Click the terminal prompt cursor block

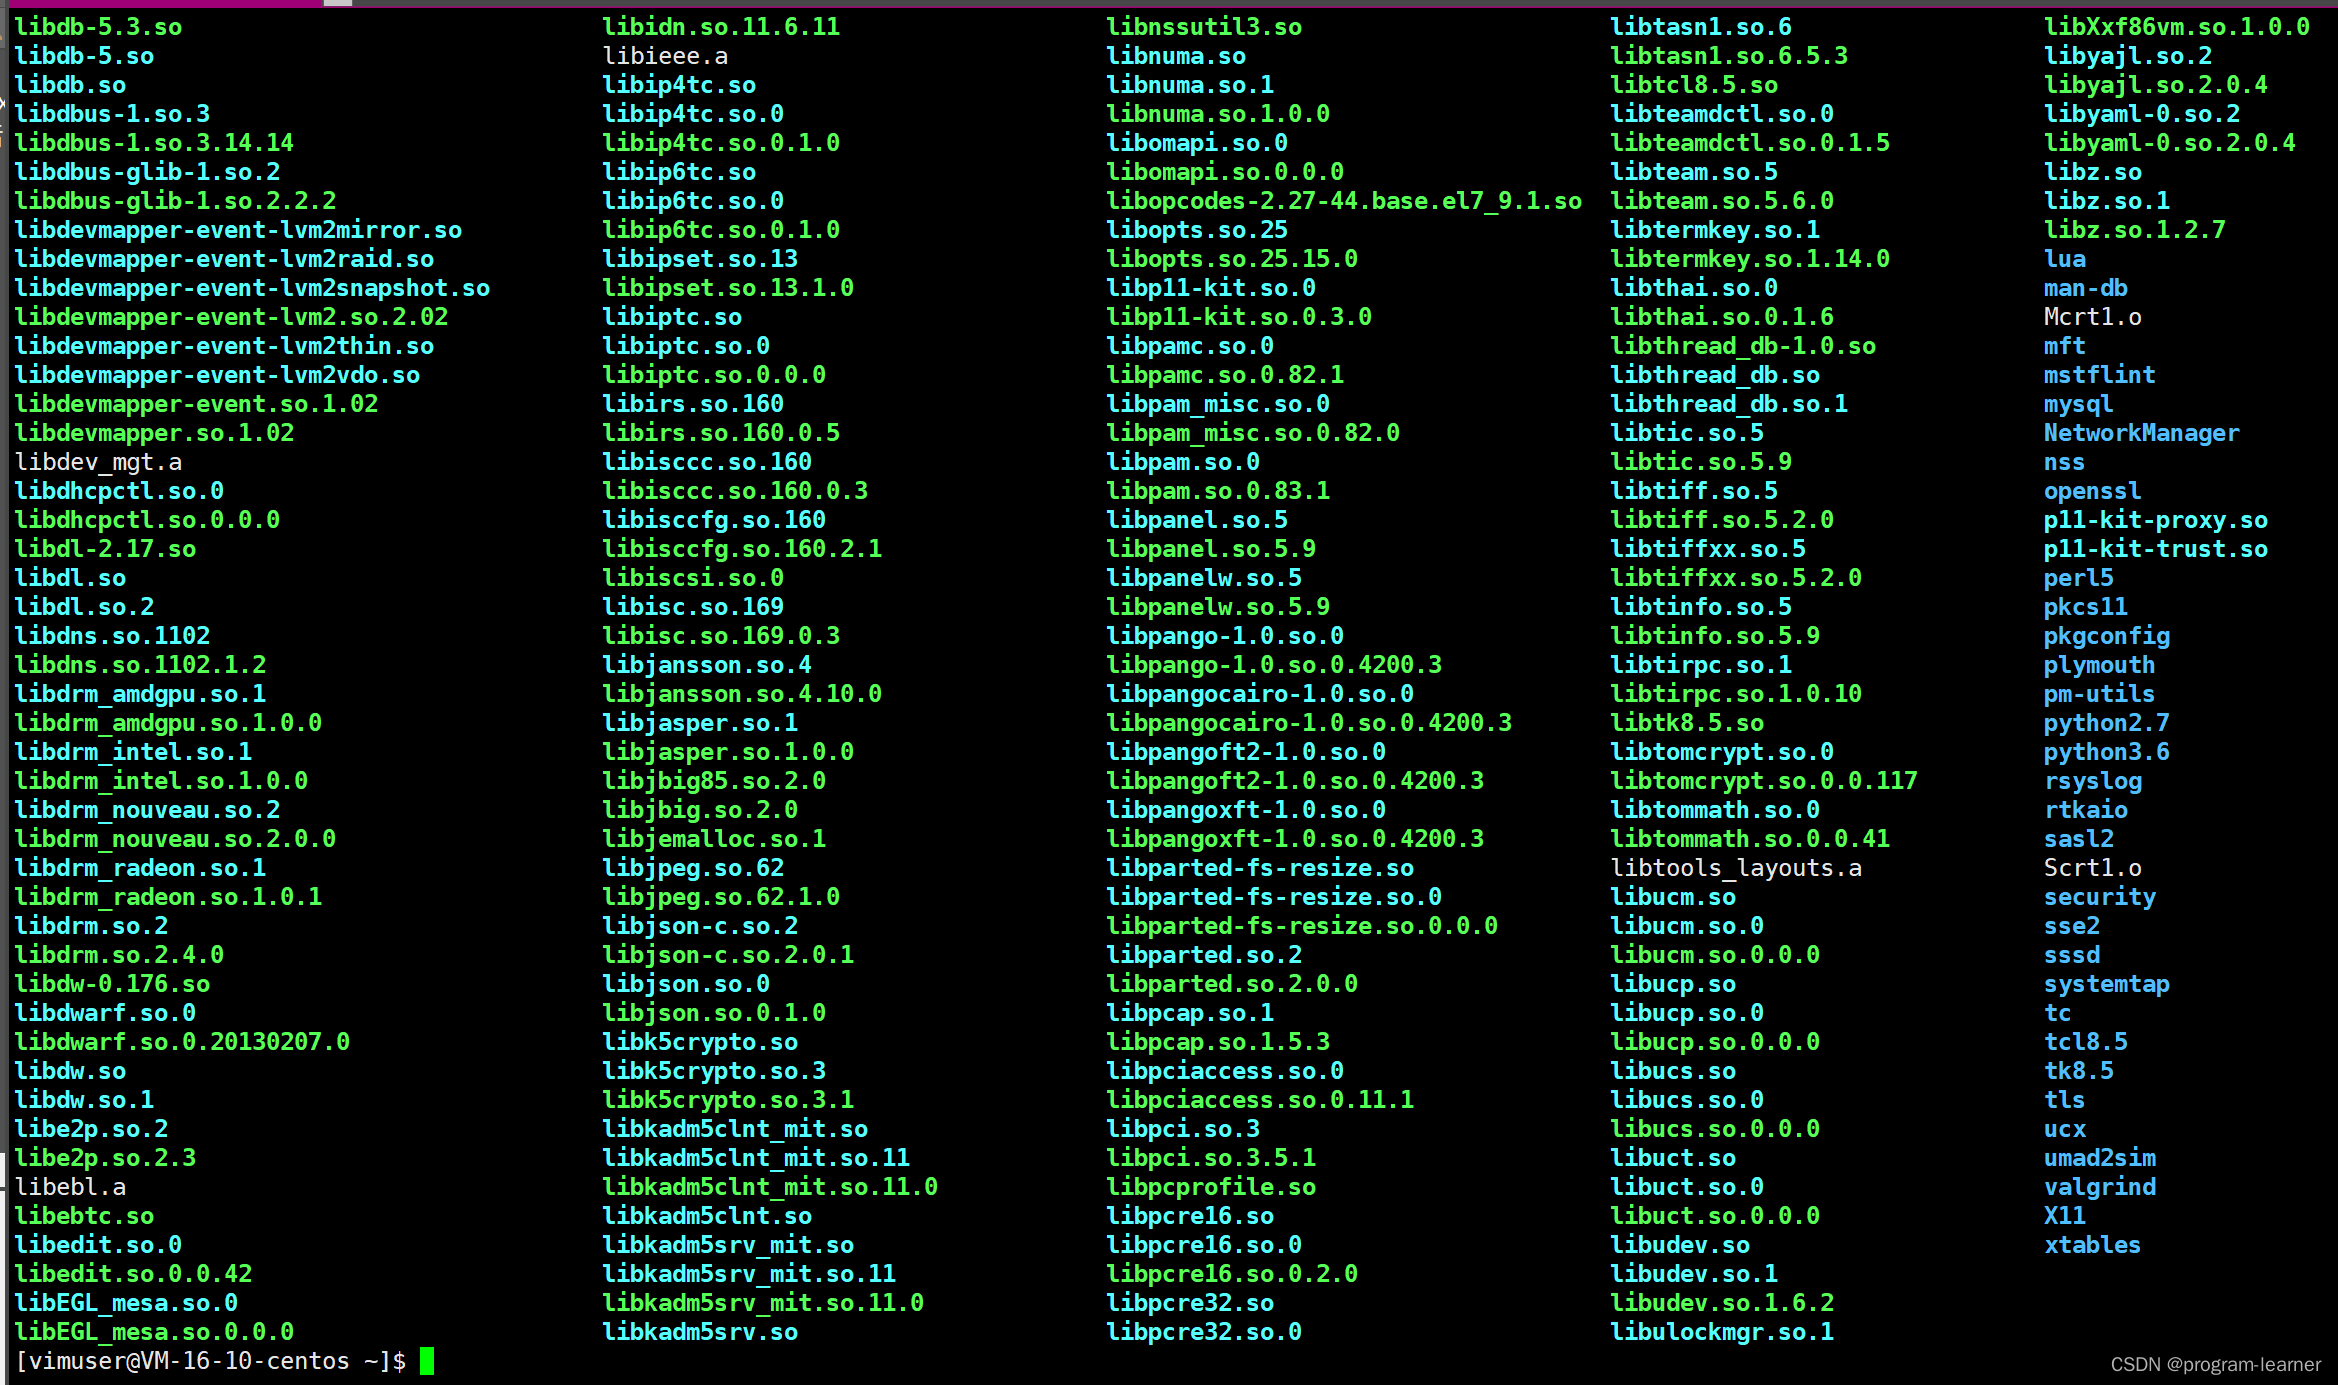click(x=427, y=1361)
